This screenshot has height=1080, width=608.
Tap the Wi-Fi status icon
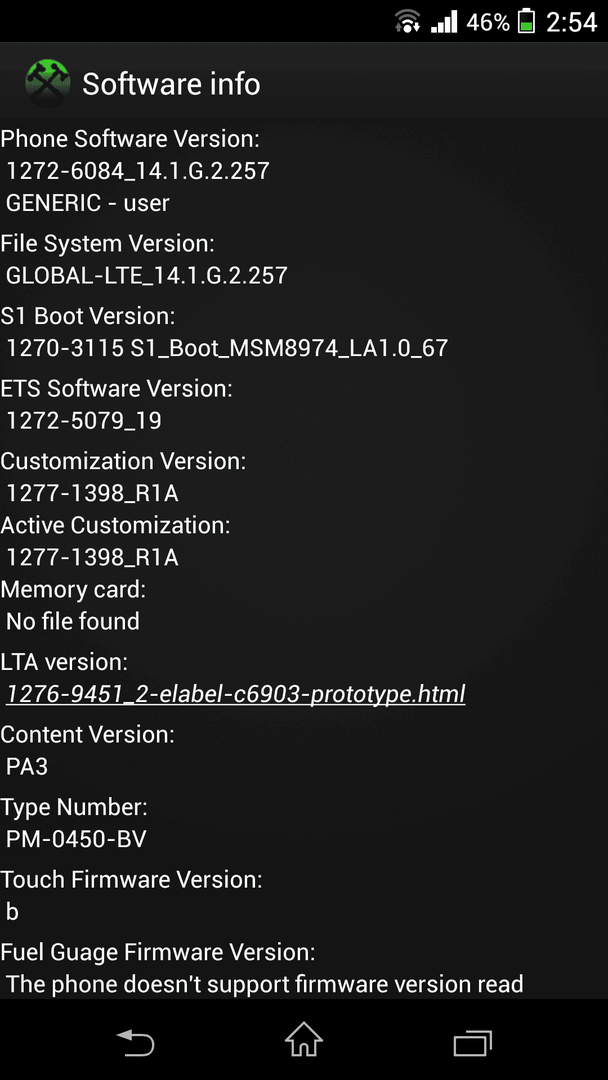coord(408,21)
